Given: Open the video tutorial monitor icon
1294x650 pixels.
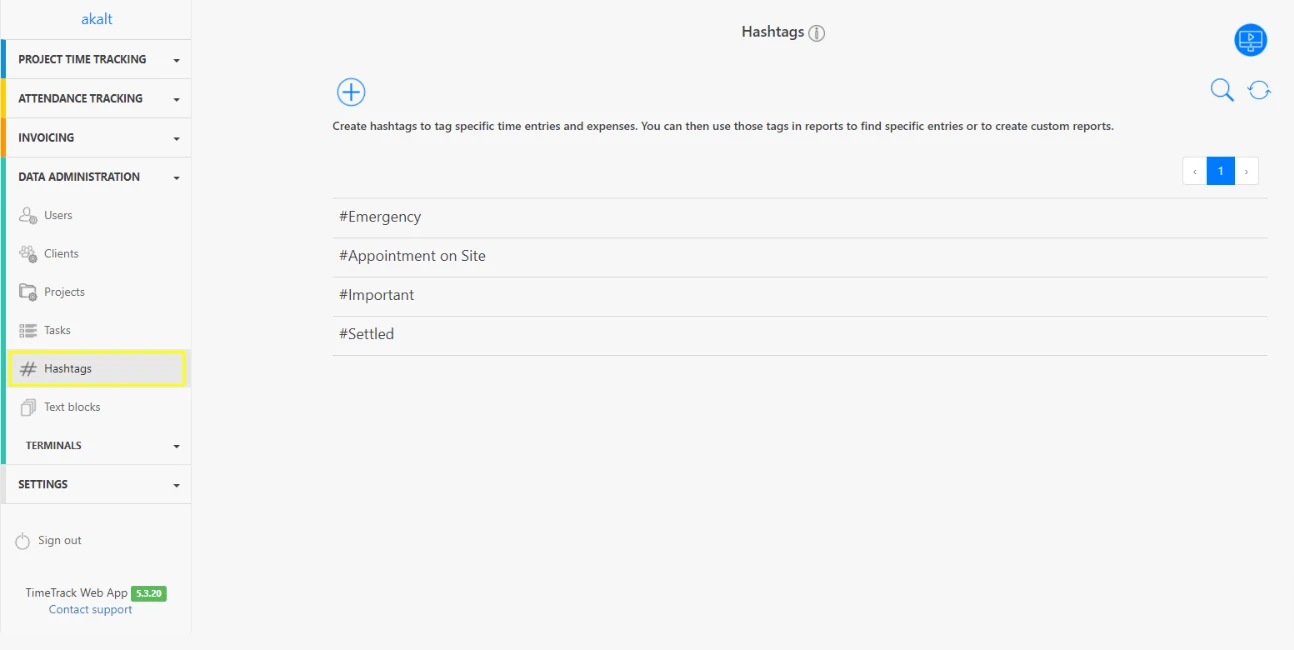Looking at the screenshot, I should 1250,40.
